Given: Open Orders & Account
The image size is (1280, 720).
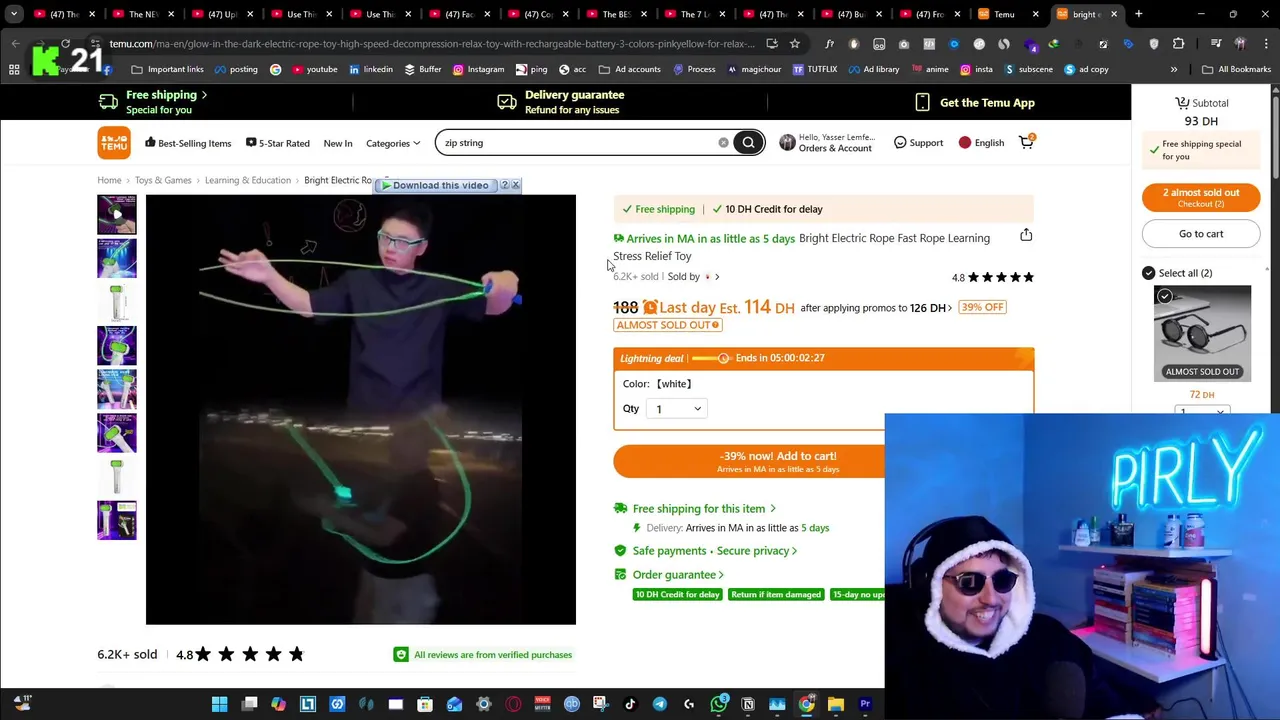Looking at the screenshot, I should point(826,143).
